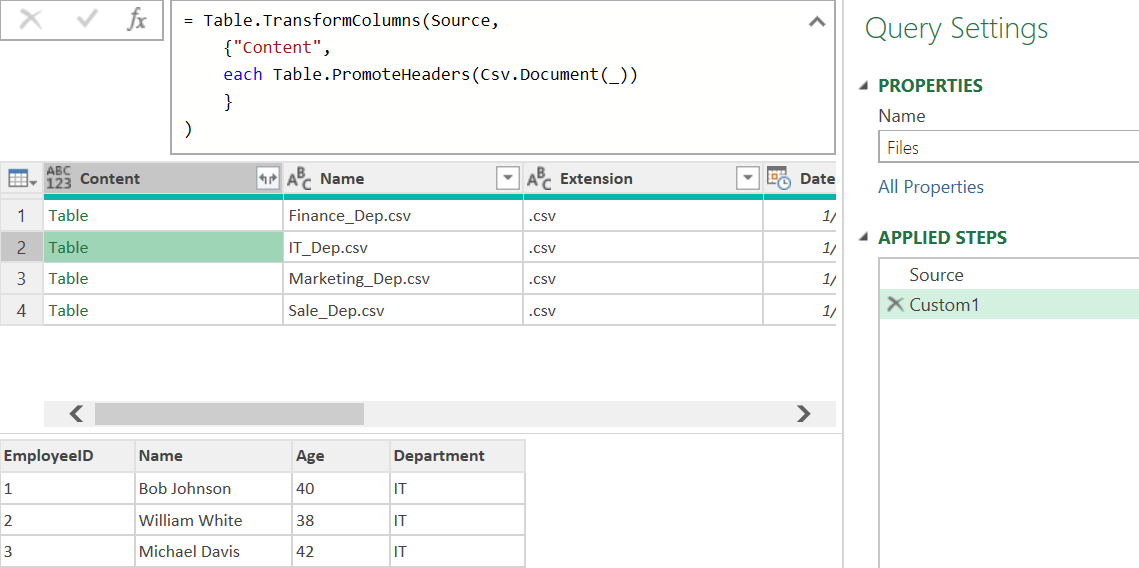Click IT department cell for Bob Johnson
This screenshot has width=1139, height=568.
[458, 488]
